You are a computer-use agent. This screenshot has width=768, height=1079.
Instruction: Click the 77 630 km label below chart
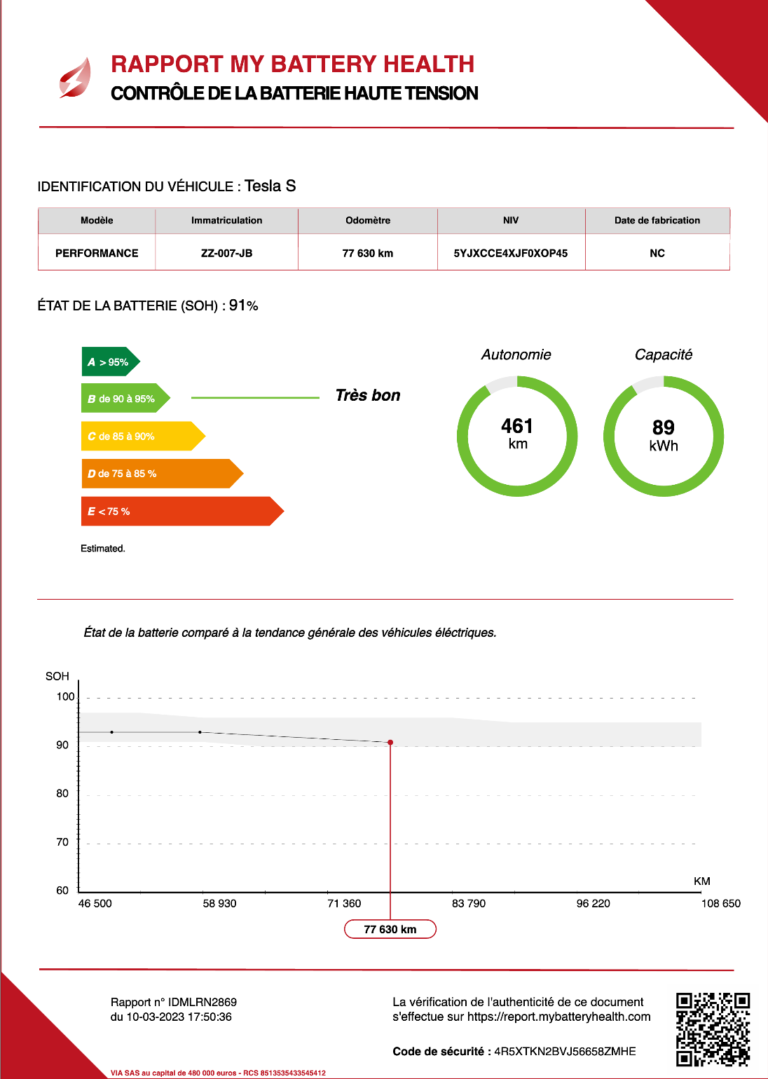(390, 929)
